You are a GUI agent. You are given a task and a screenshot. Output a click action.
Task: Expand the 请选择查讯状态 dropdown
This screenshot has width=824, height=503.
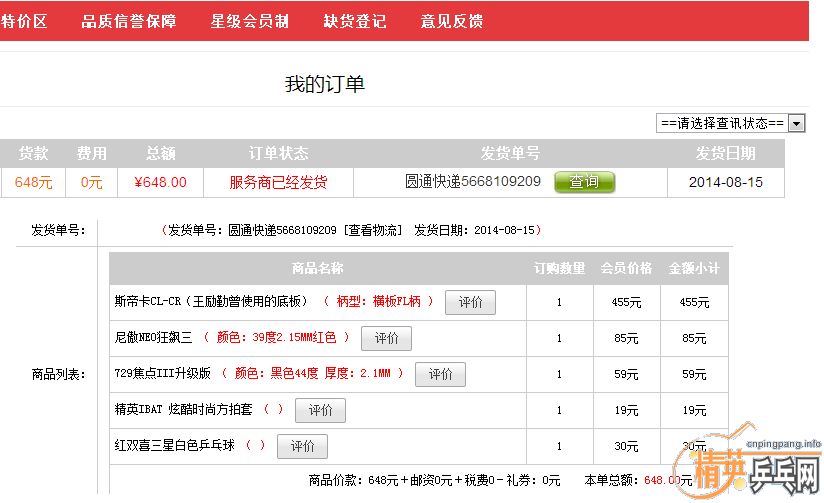(722, 123)
